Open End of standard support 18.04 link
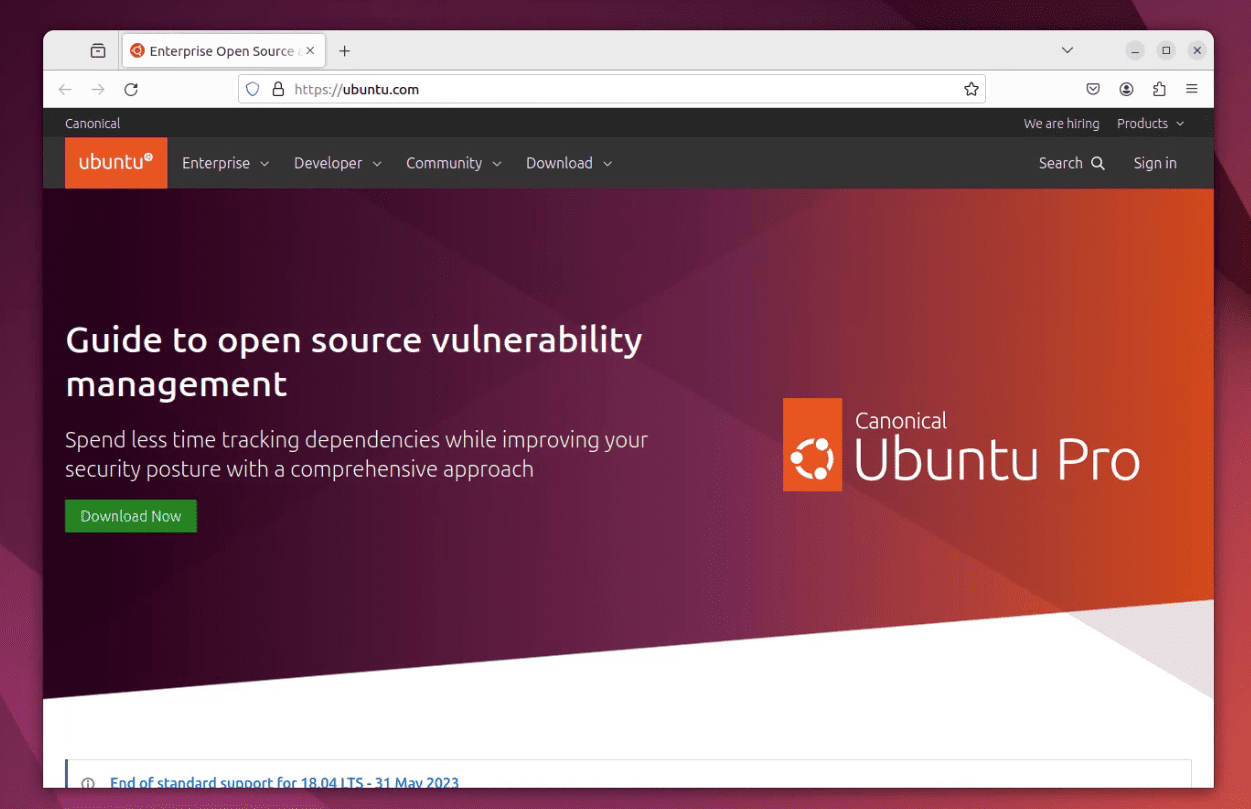The width and height of the screenshot is (1251, 809). [x=284, y=783]
